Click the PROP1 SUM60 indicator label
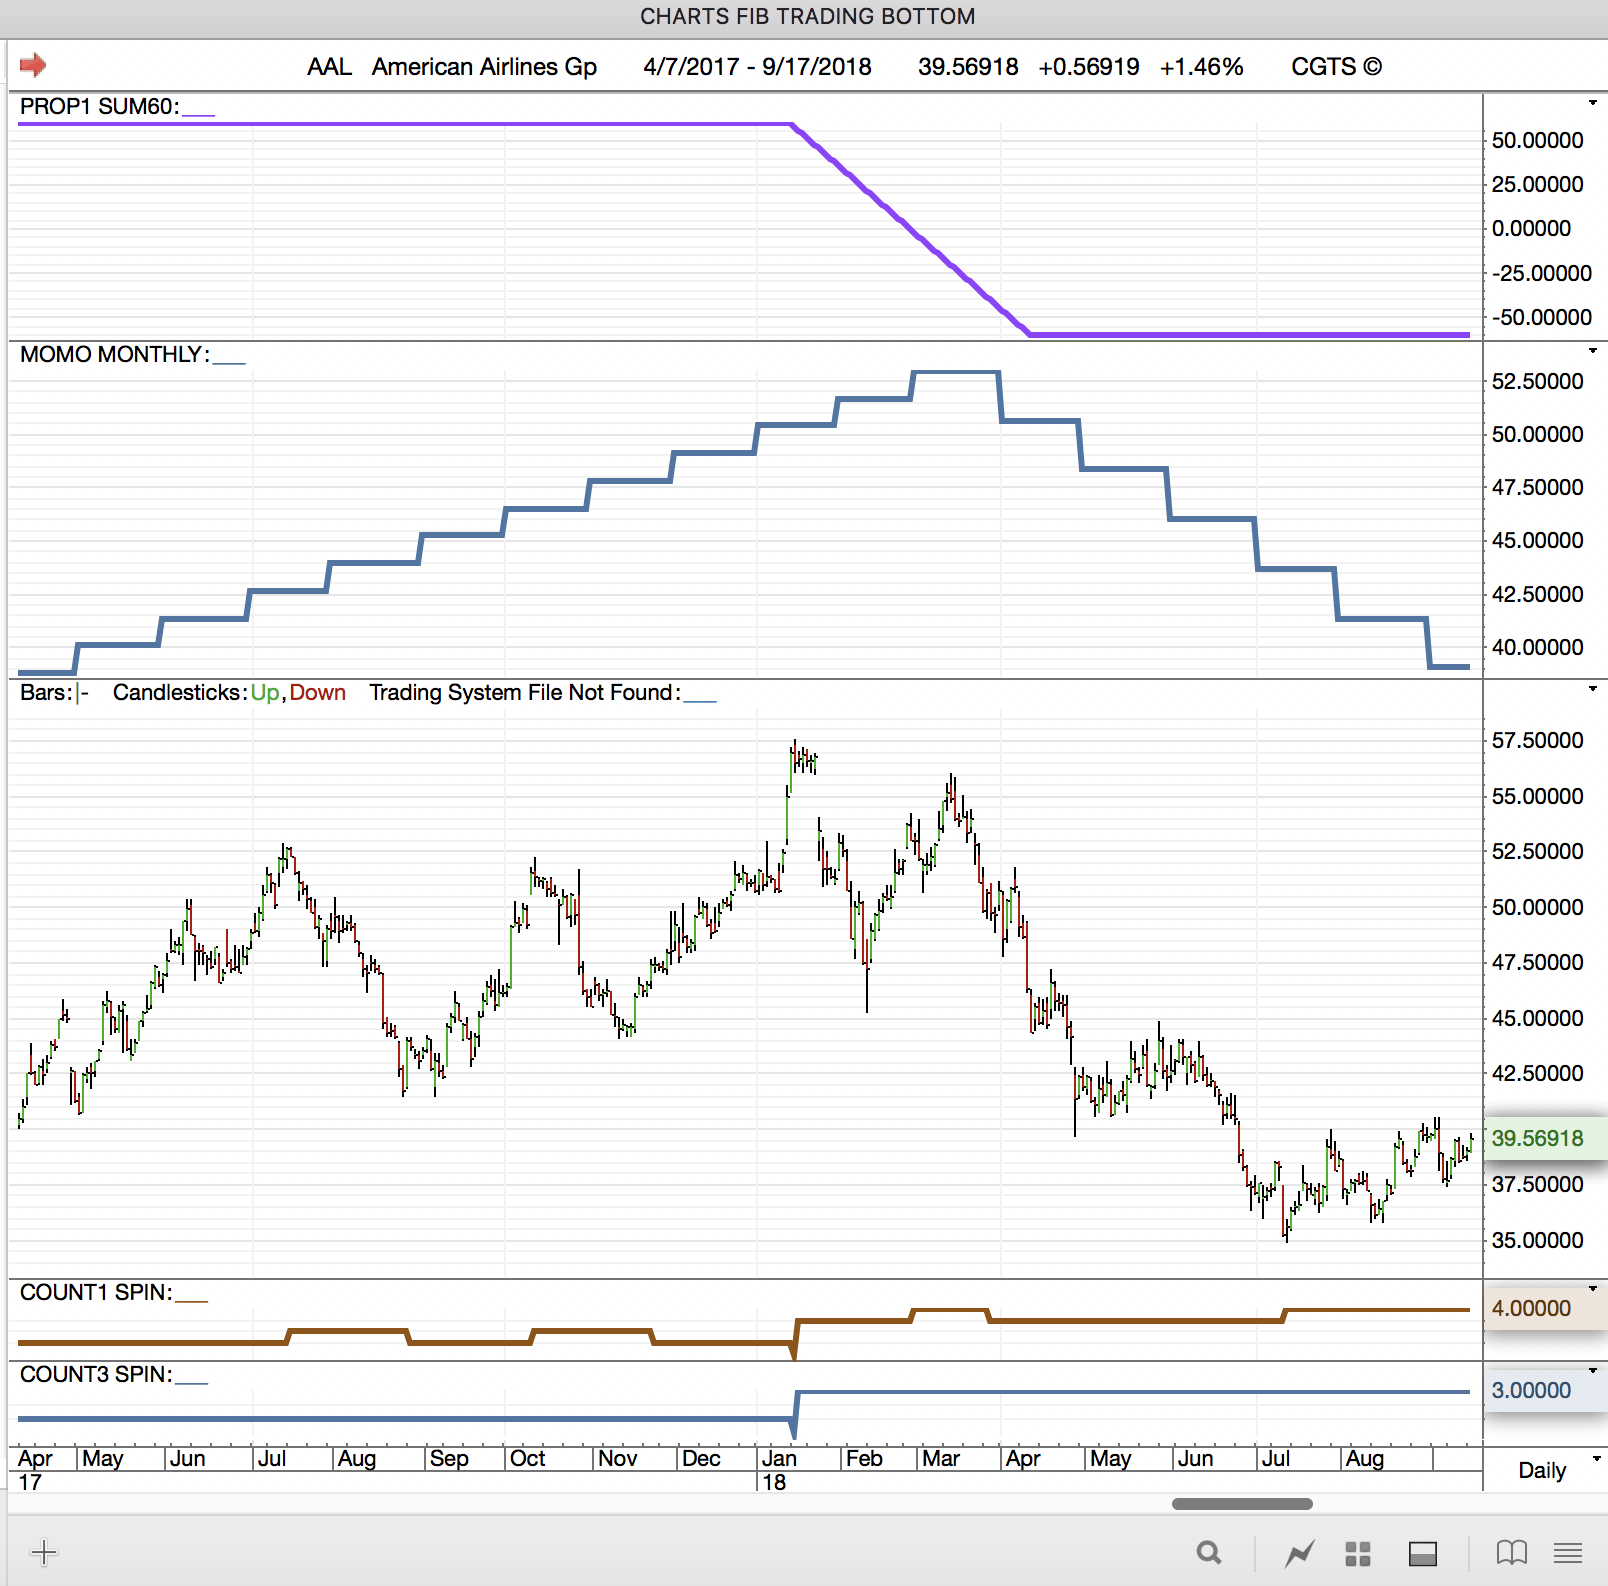Viewport: 1608px width, 1586px height. point(99,107)
